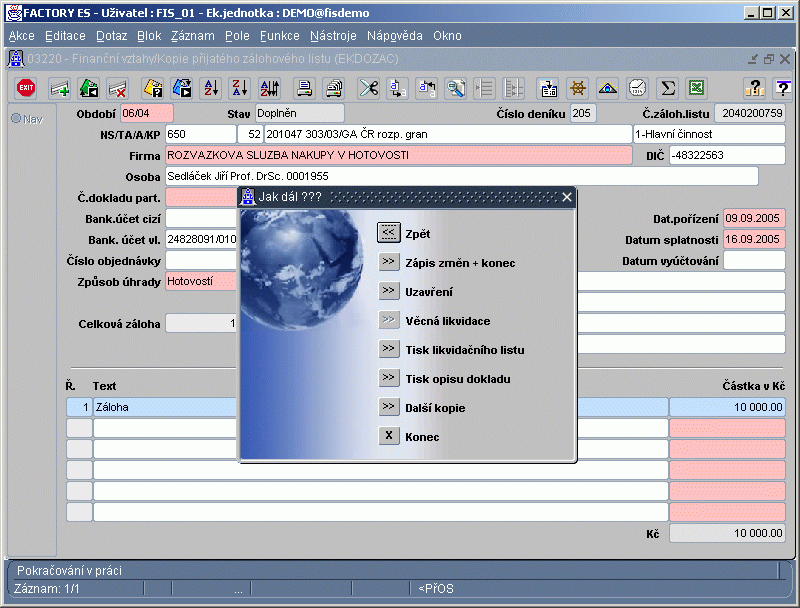Click the add new record icon

pyautogui.click(x=60, y=88)
